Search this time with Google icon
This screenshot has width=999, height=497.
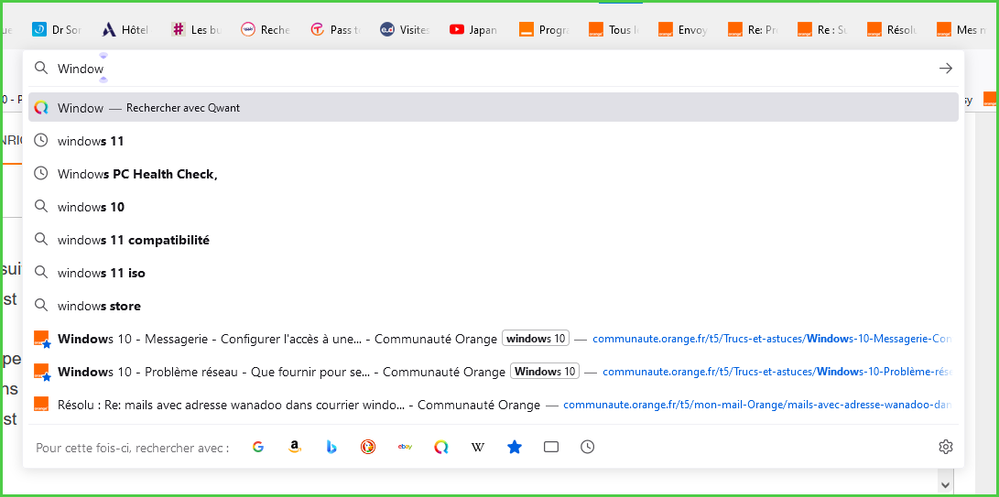coord(258,447)
